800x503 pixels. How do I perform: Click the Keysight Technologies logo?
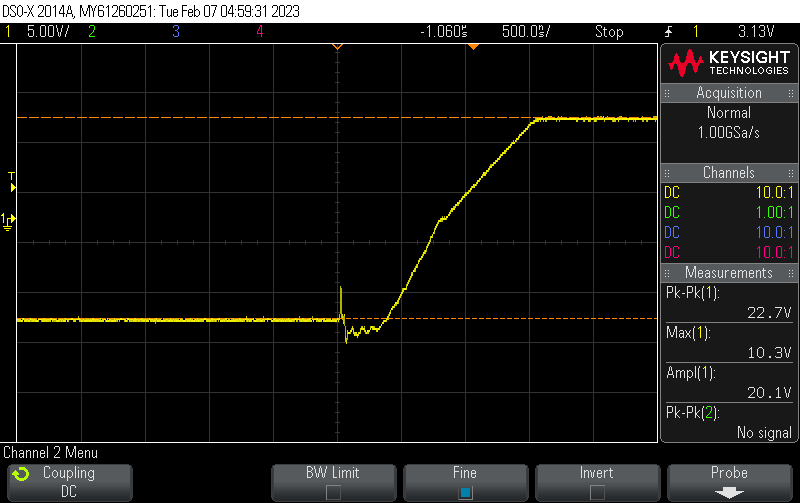(x=729, y=64)
